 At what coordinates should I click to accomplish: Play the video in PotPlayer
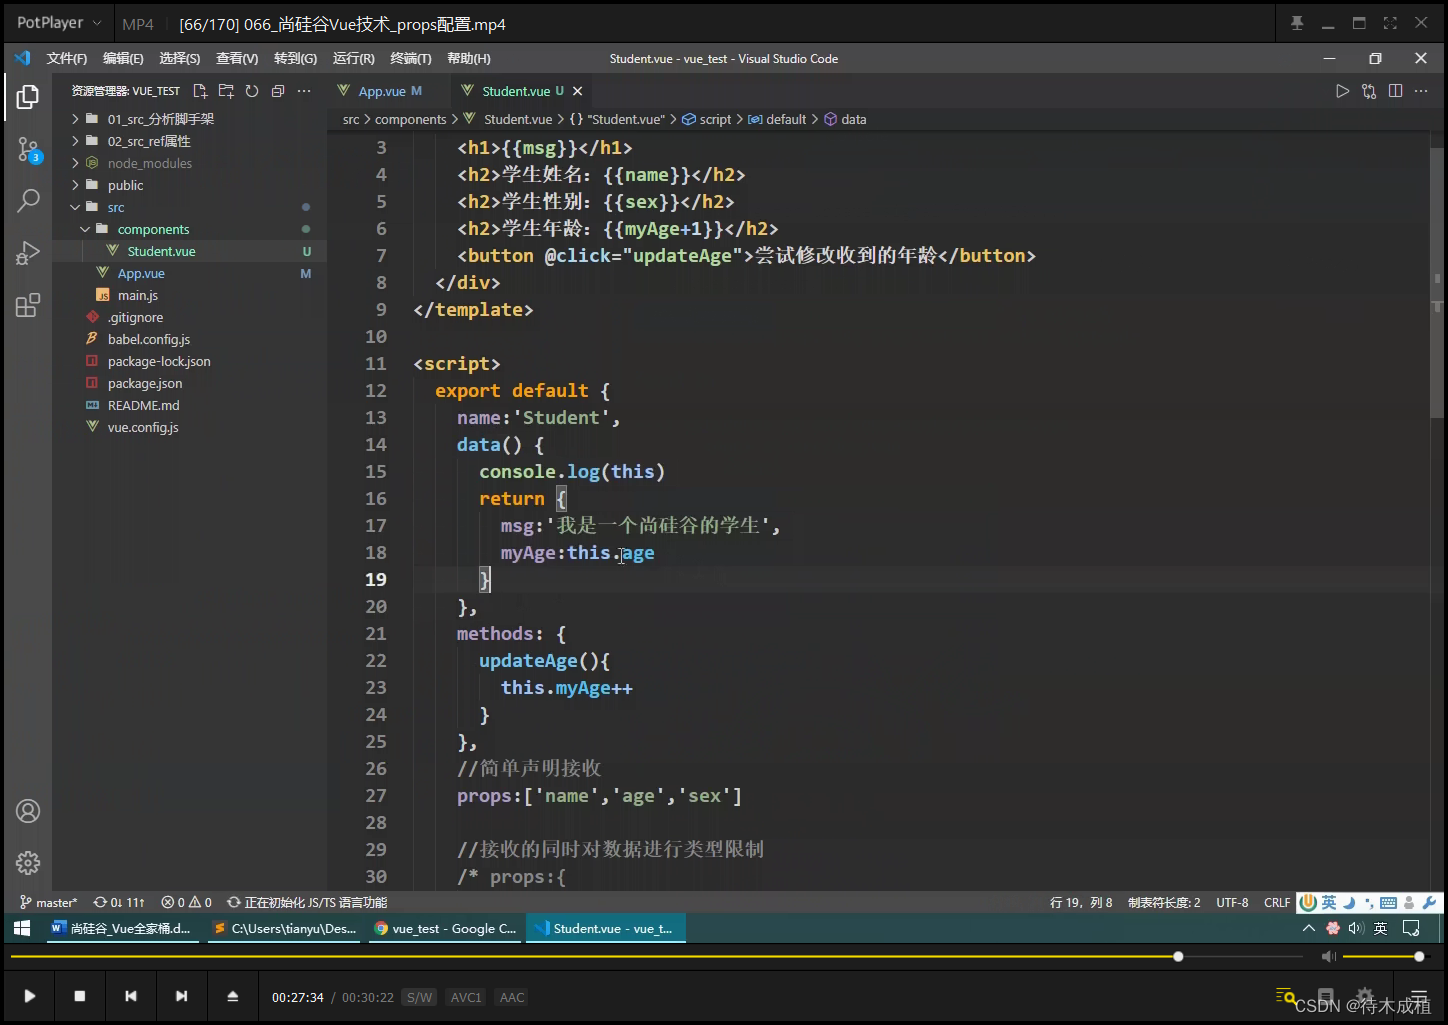pos(29,996)
